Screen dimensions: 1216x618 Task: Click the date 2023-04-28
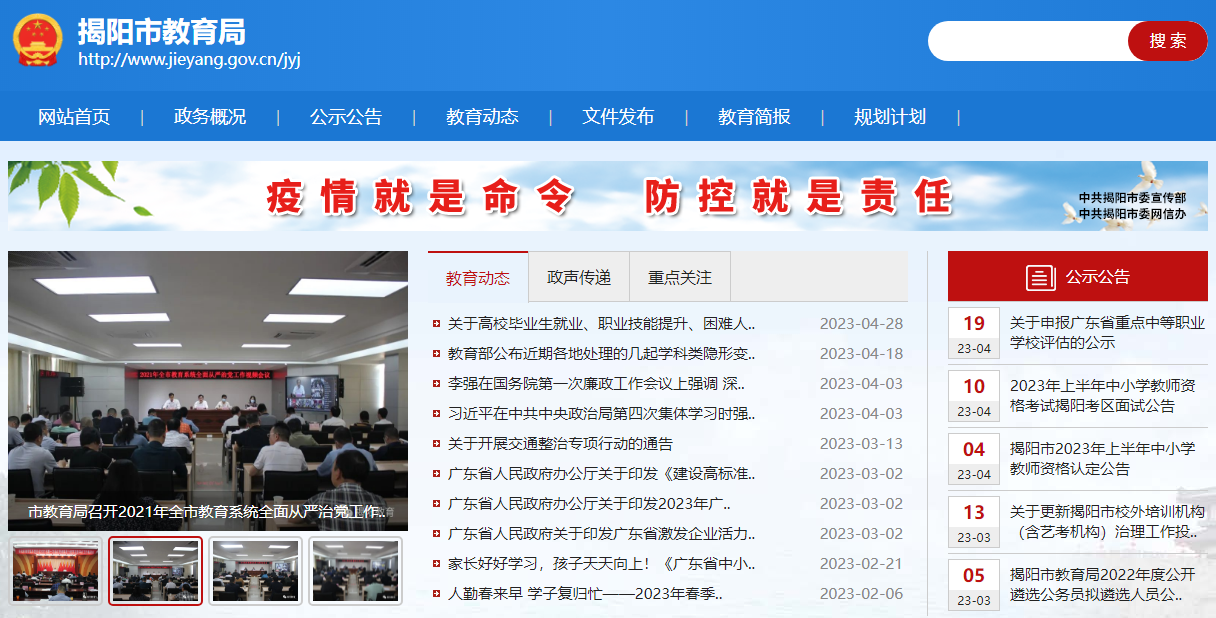tap(861, 324)
